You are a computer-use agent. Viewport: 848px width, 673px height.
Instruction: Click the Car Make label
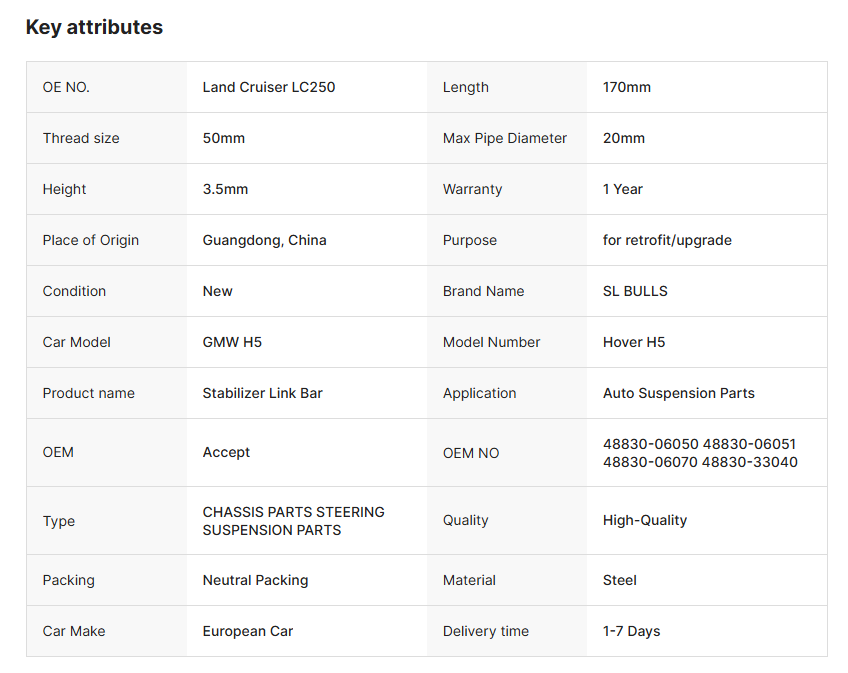click(74, 631)
